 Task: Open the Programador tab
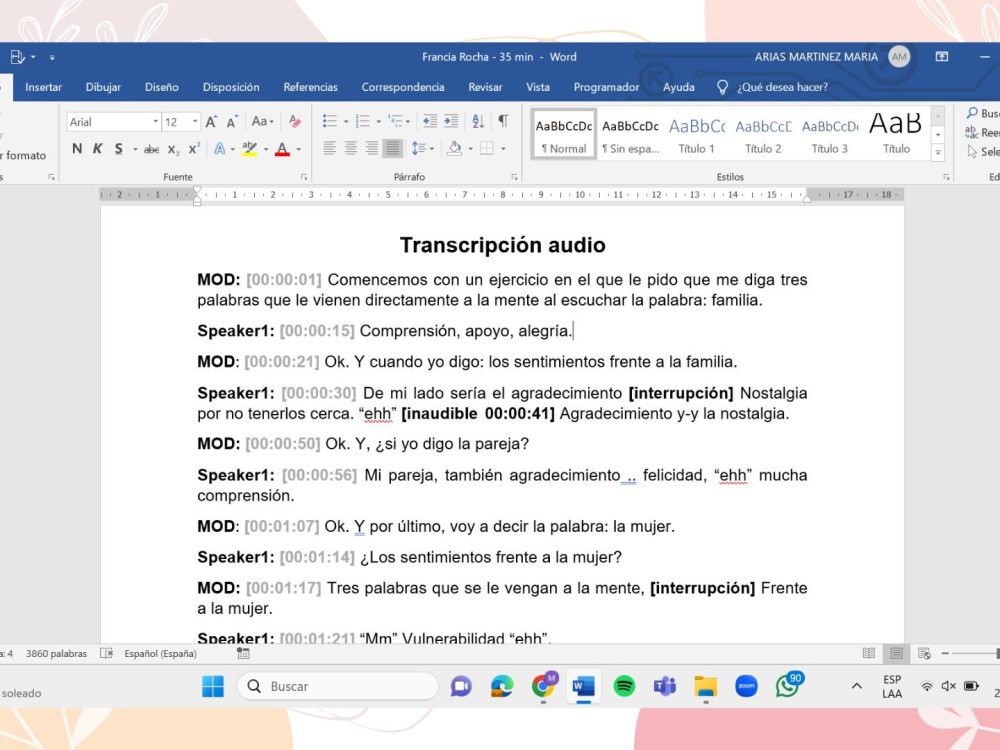606,87
